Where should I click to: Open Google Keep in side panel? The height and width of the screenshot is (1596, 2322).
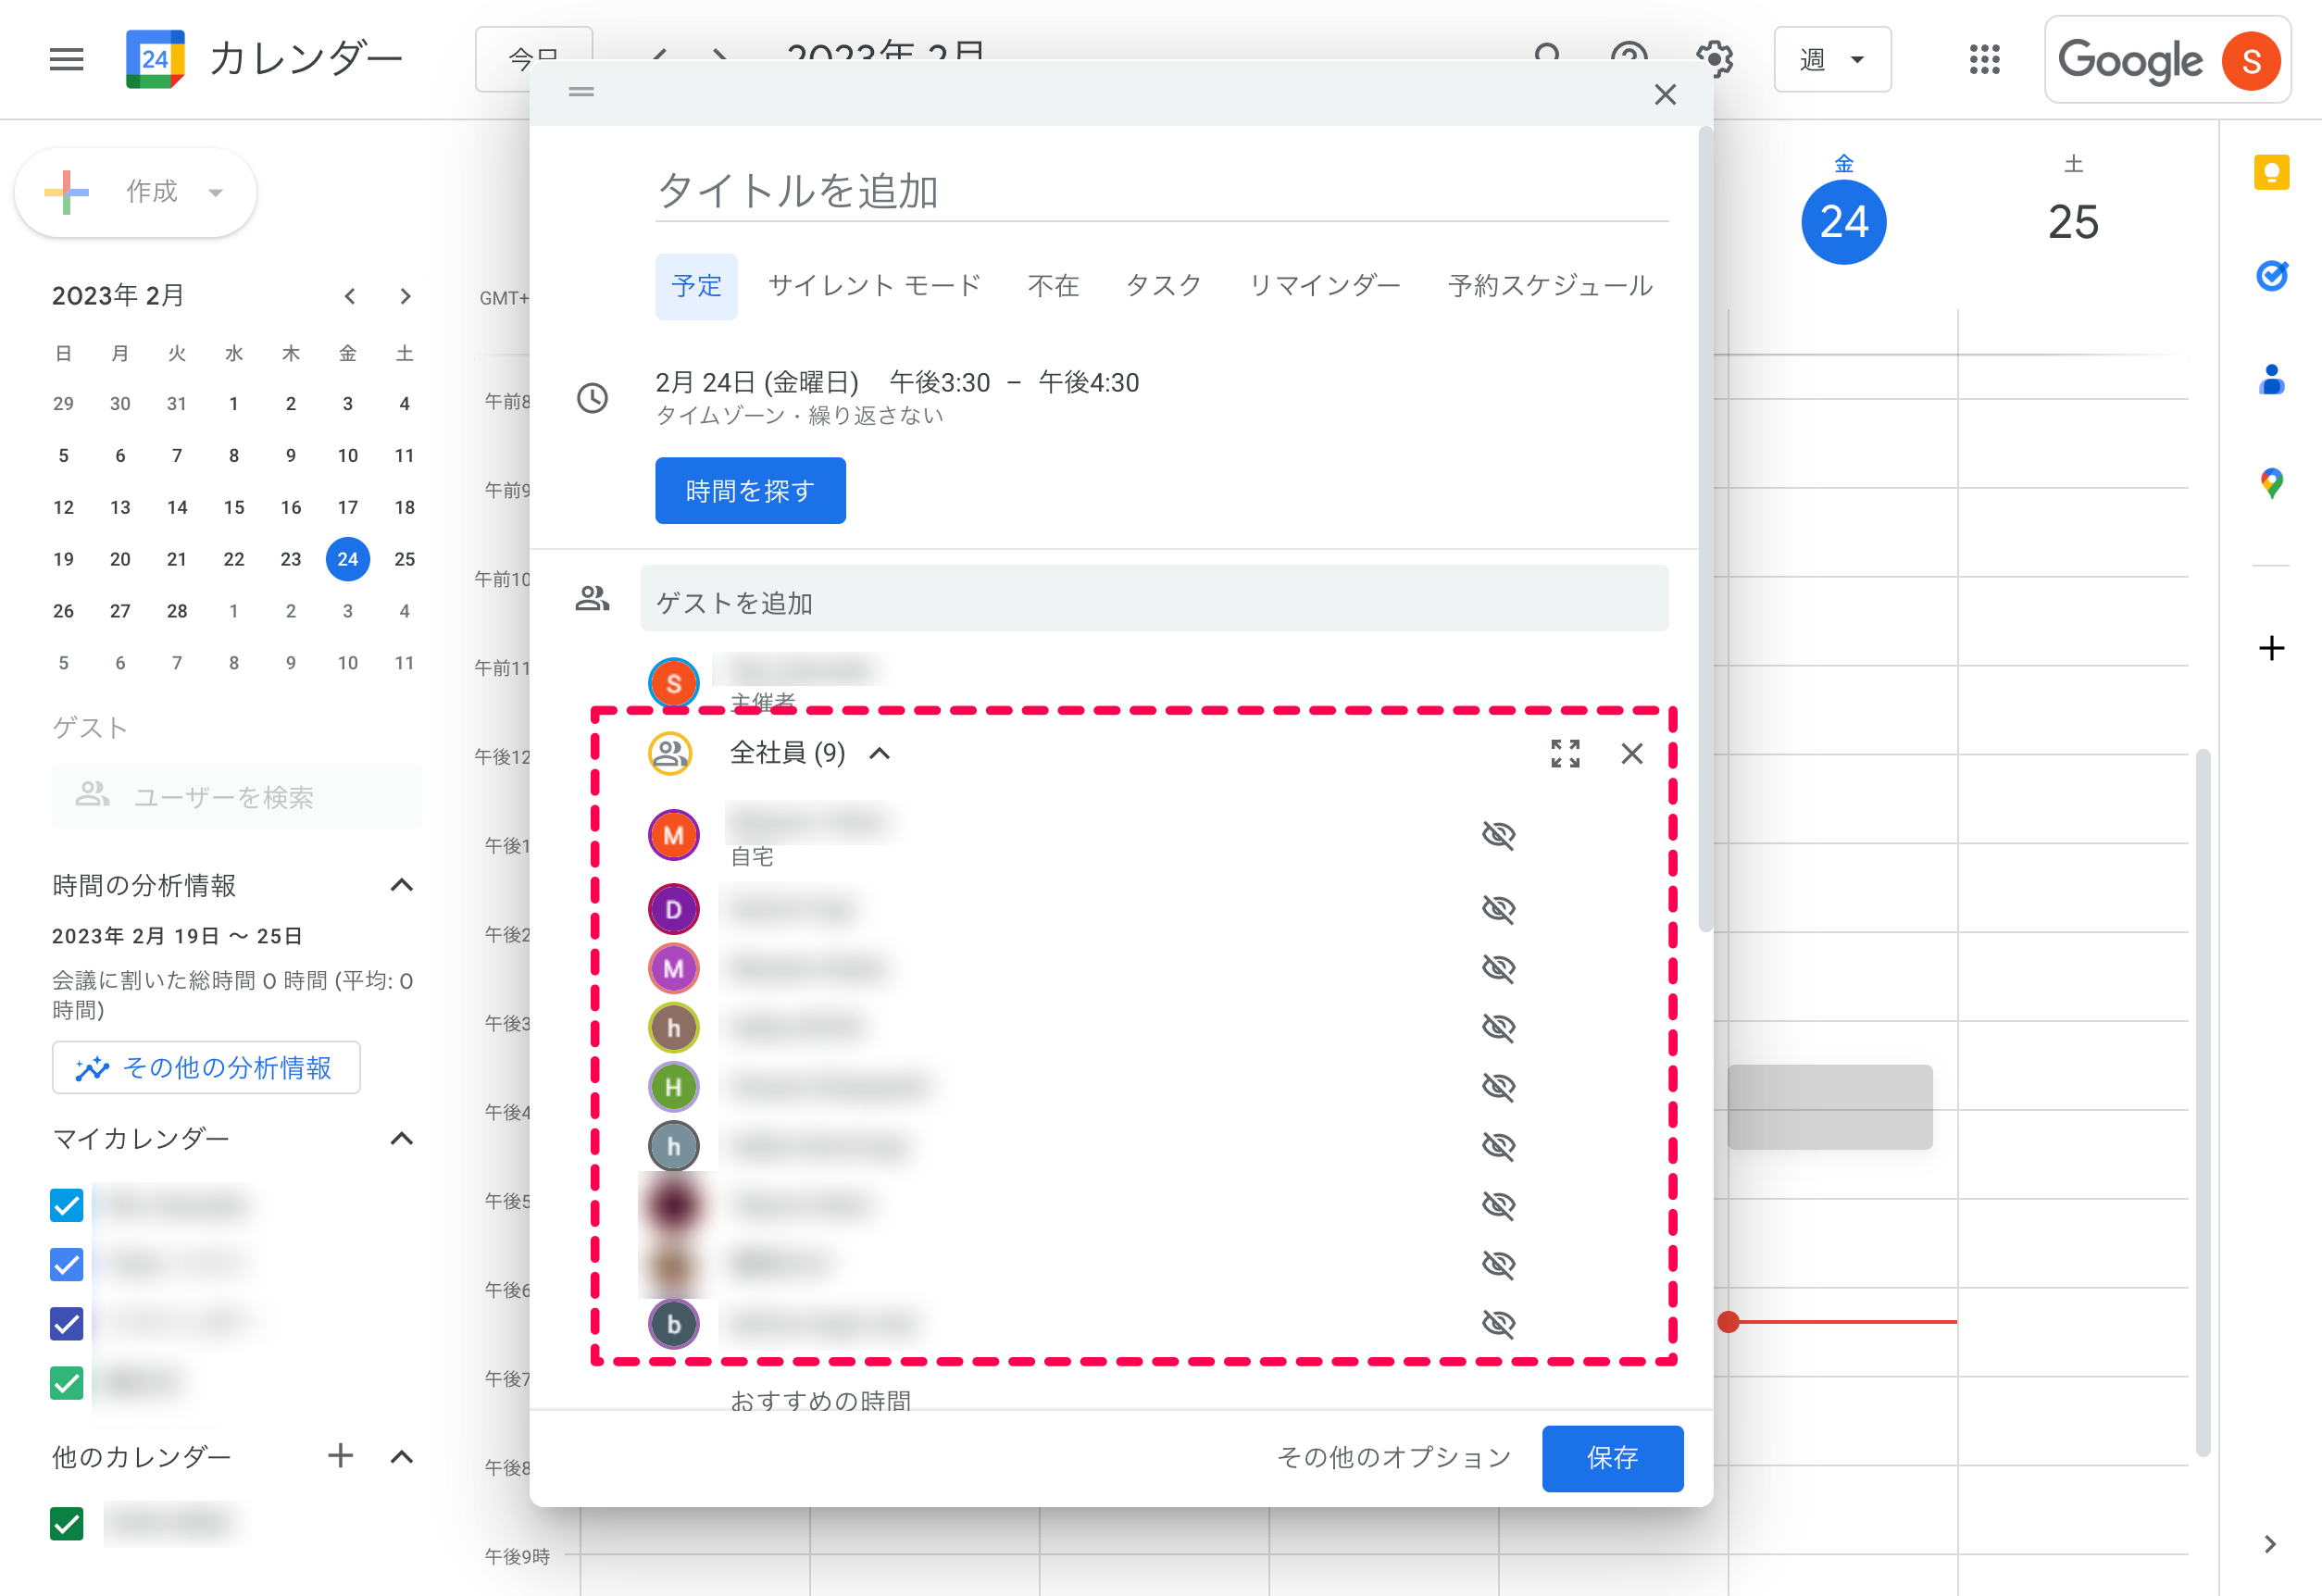click(2271, 173)
